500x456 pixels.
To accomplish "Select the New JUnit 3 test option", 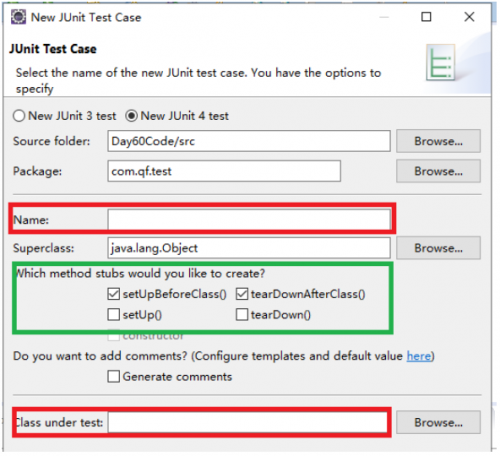I will [19, 116].
